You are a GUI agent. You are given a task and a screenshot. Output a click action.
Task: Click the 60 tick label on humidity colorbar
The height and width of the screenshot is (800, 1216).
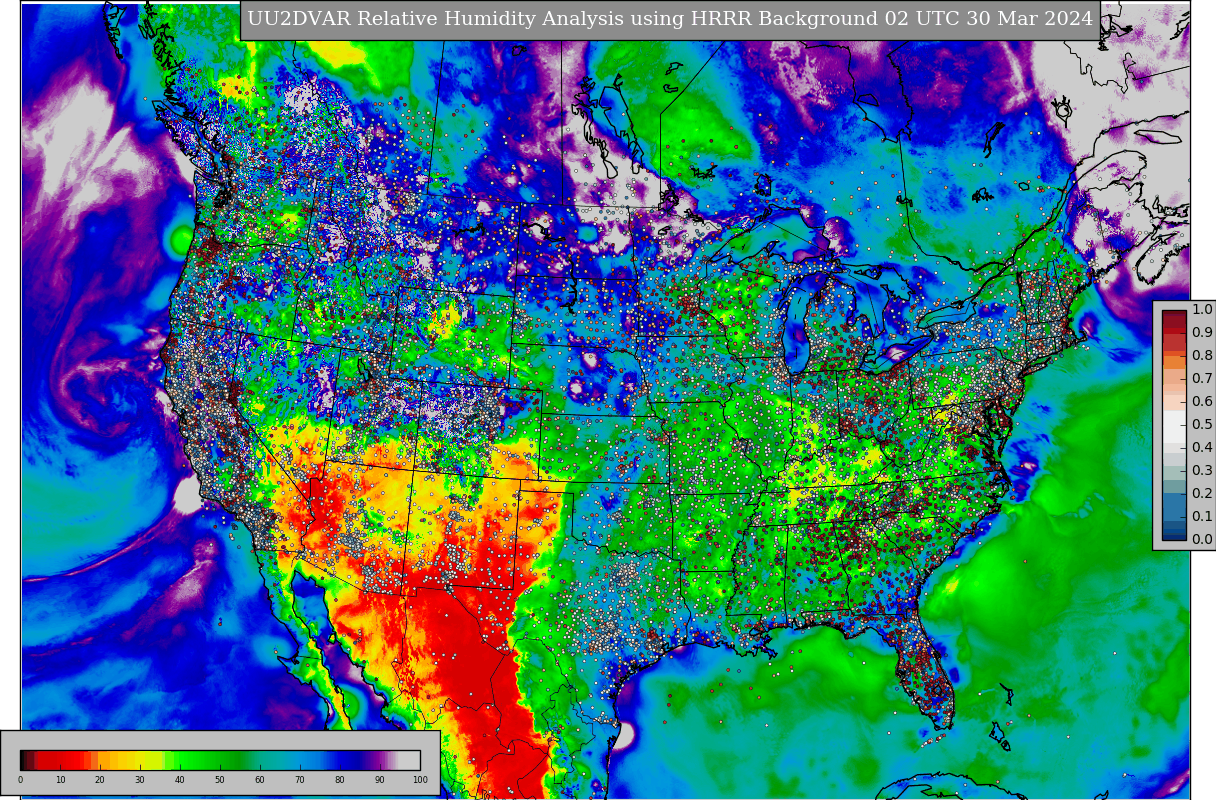click(x=260, y=780)
